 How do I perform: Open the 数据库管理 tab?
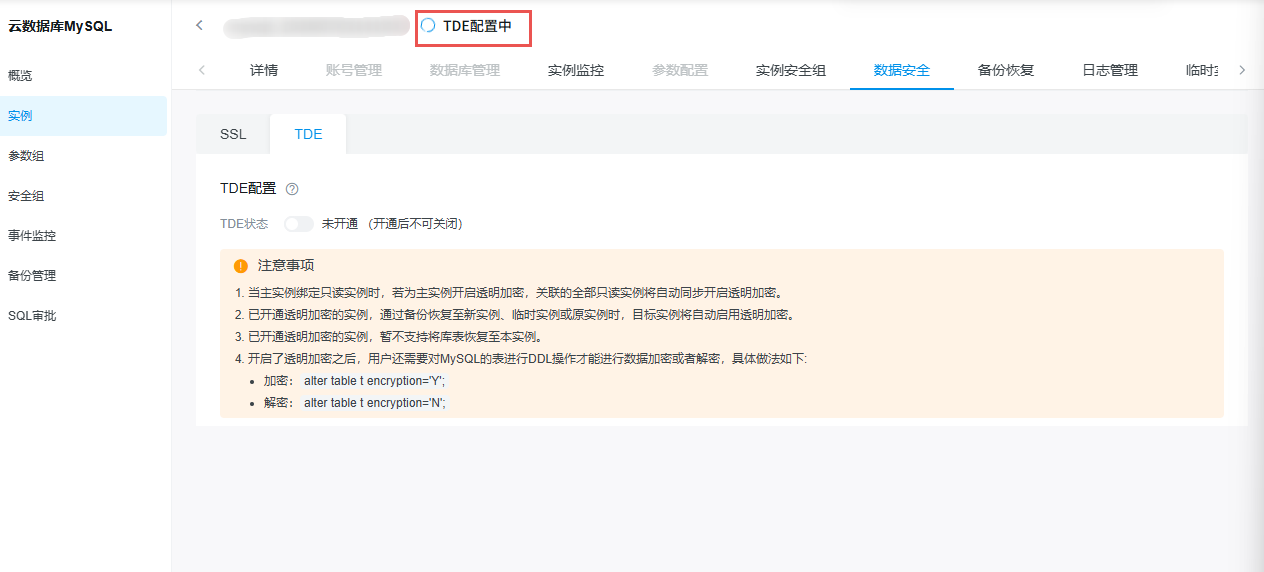click(465, 70)
